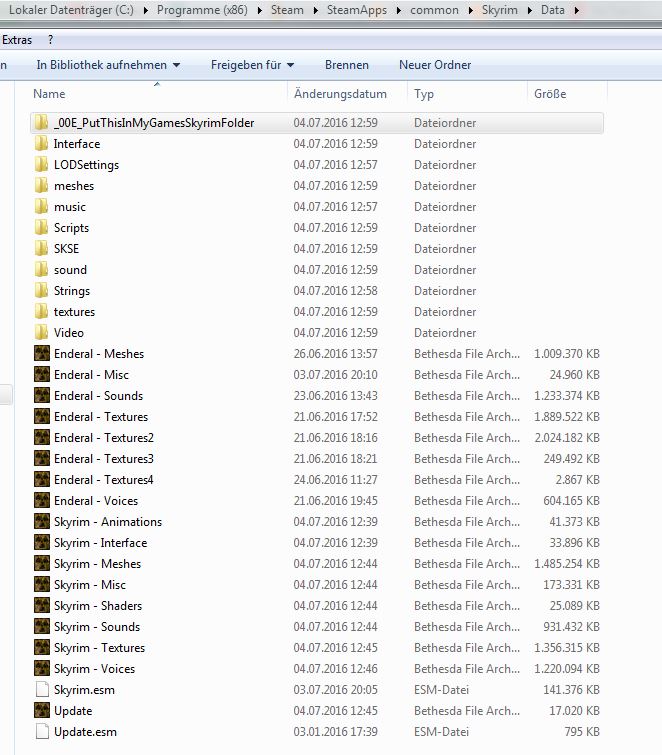Click the Update archive icon
Screen dimensions: 662x755
[x=42, y=711]
